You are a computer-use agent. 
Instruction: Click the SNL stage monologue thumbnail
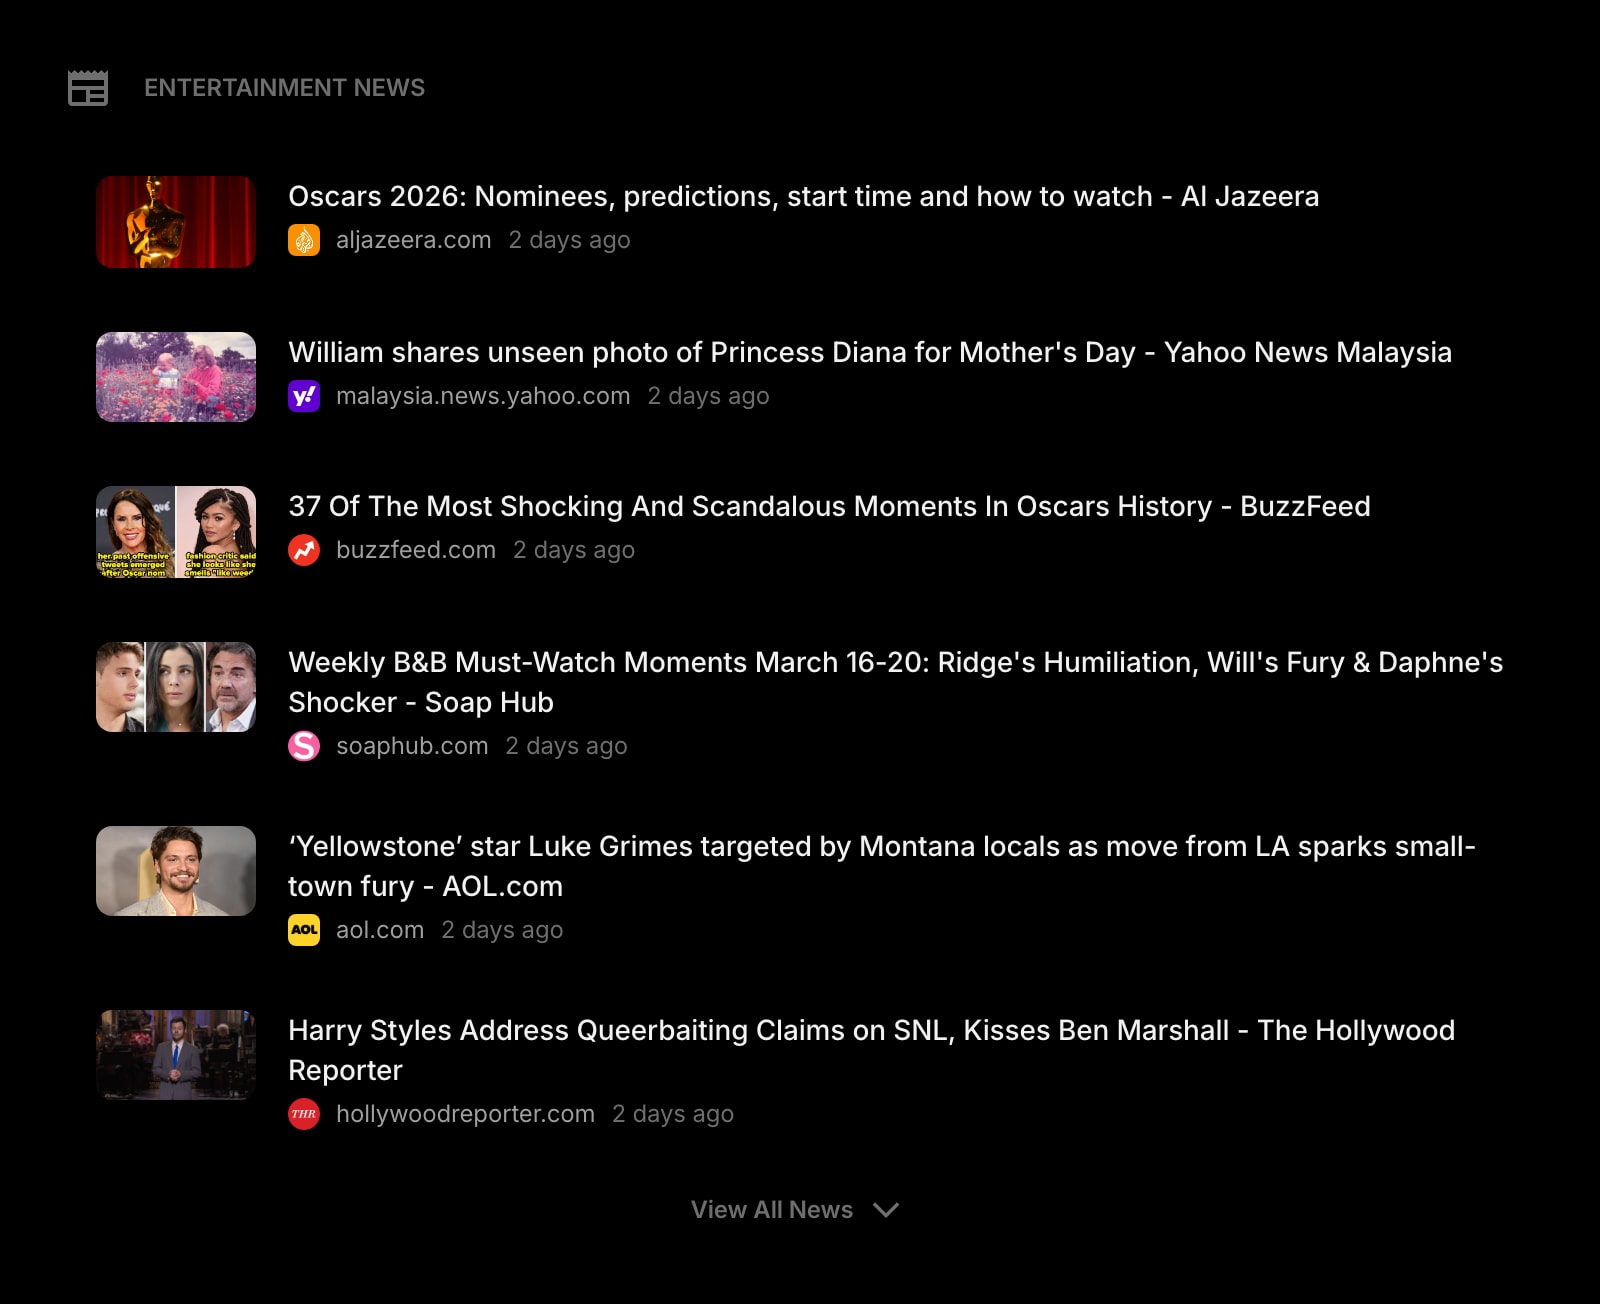[176, 1055]
